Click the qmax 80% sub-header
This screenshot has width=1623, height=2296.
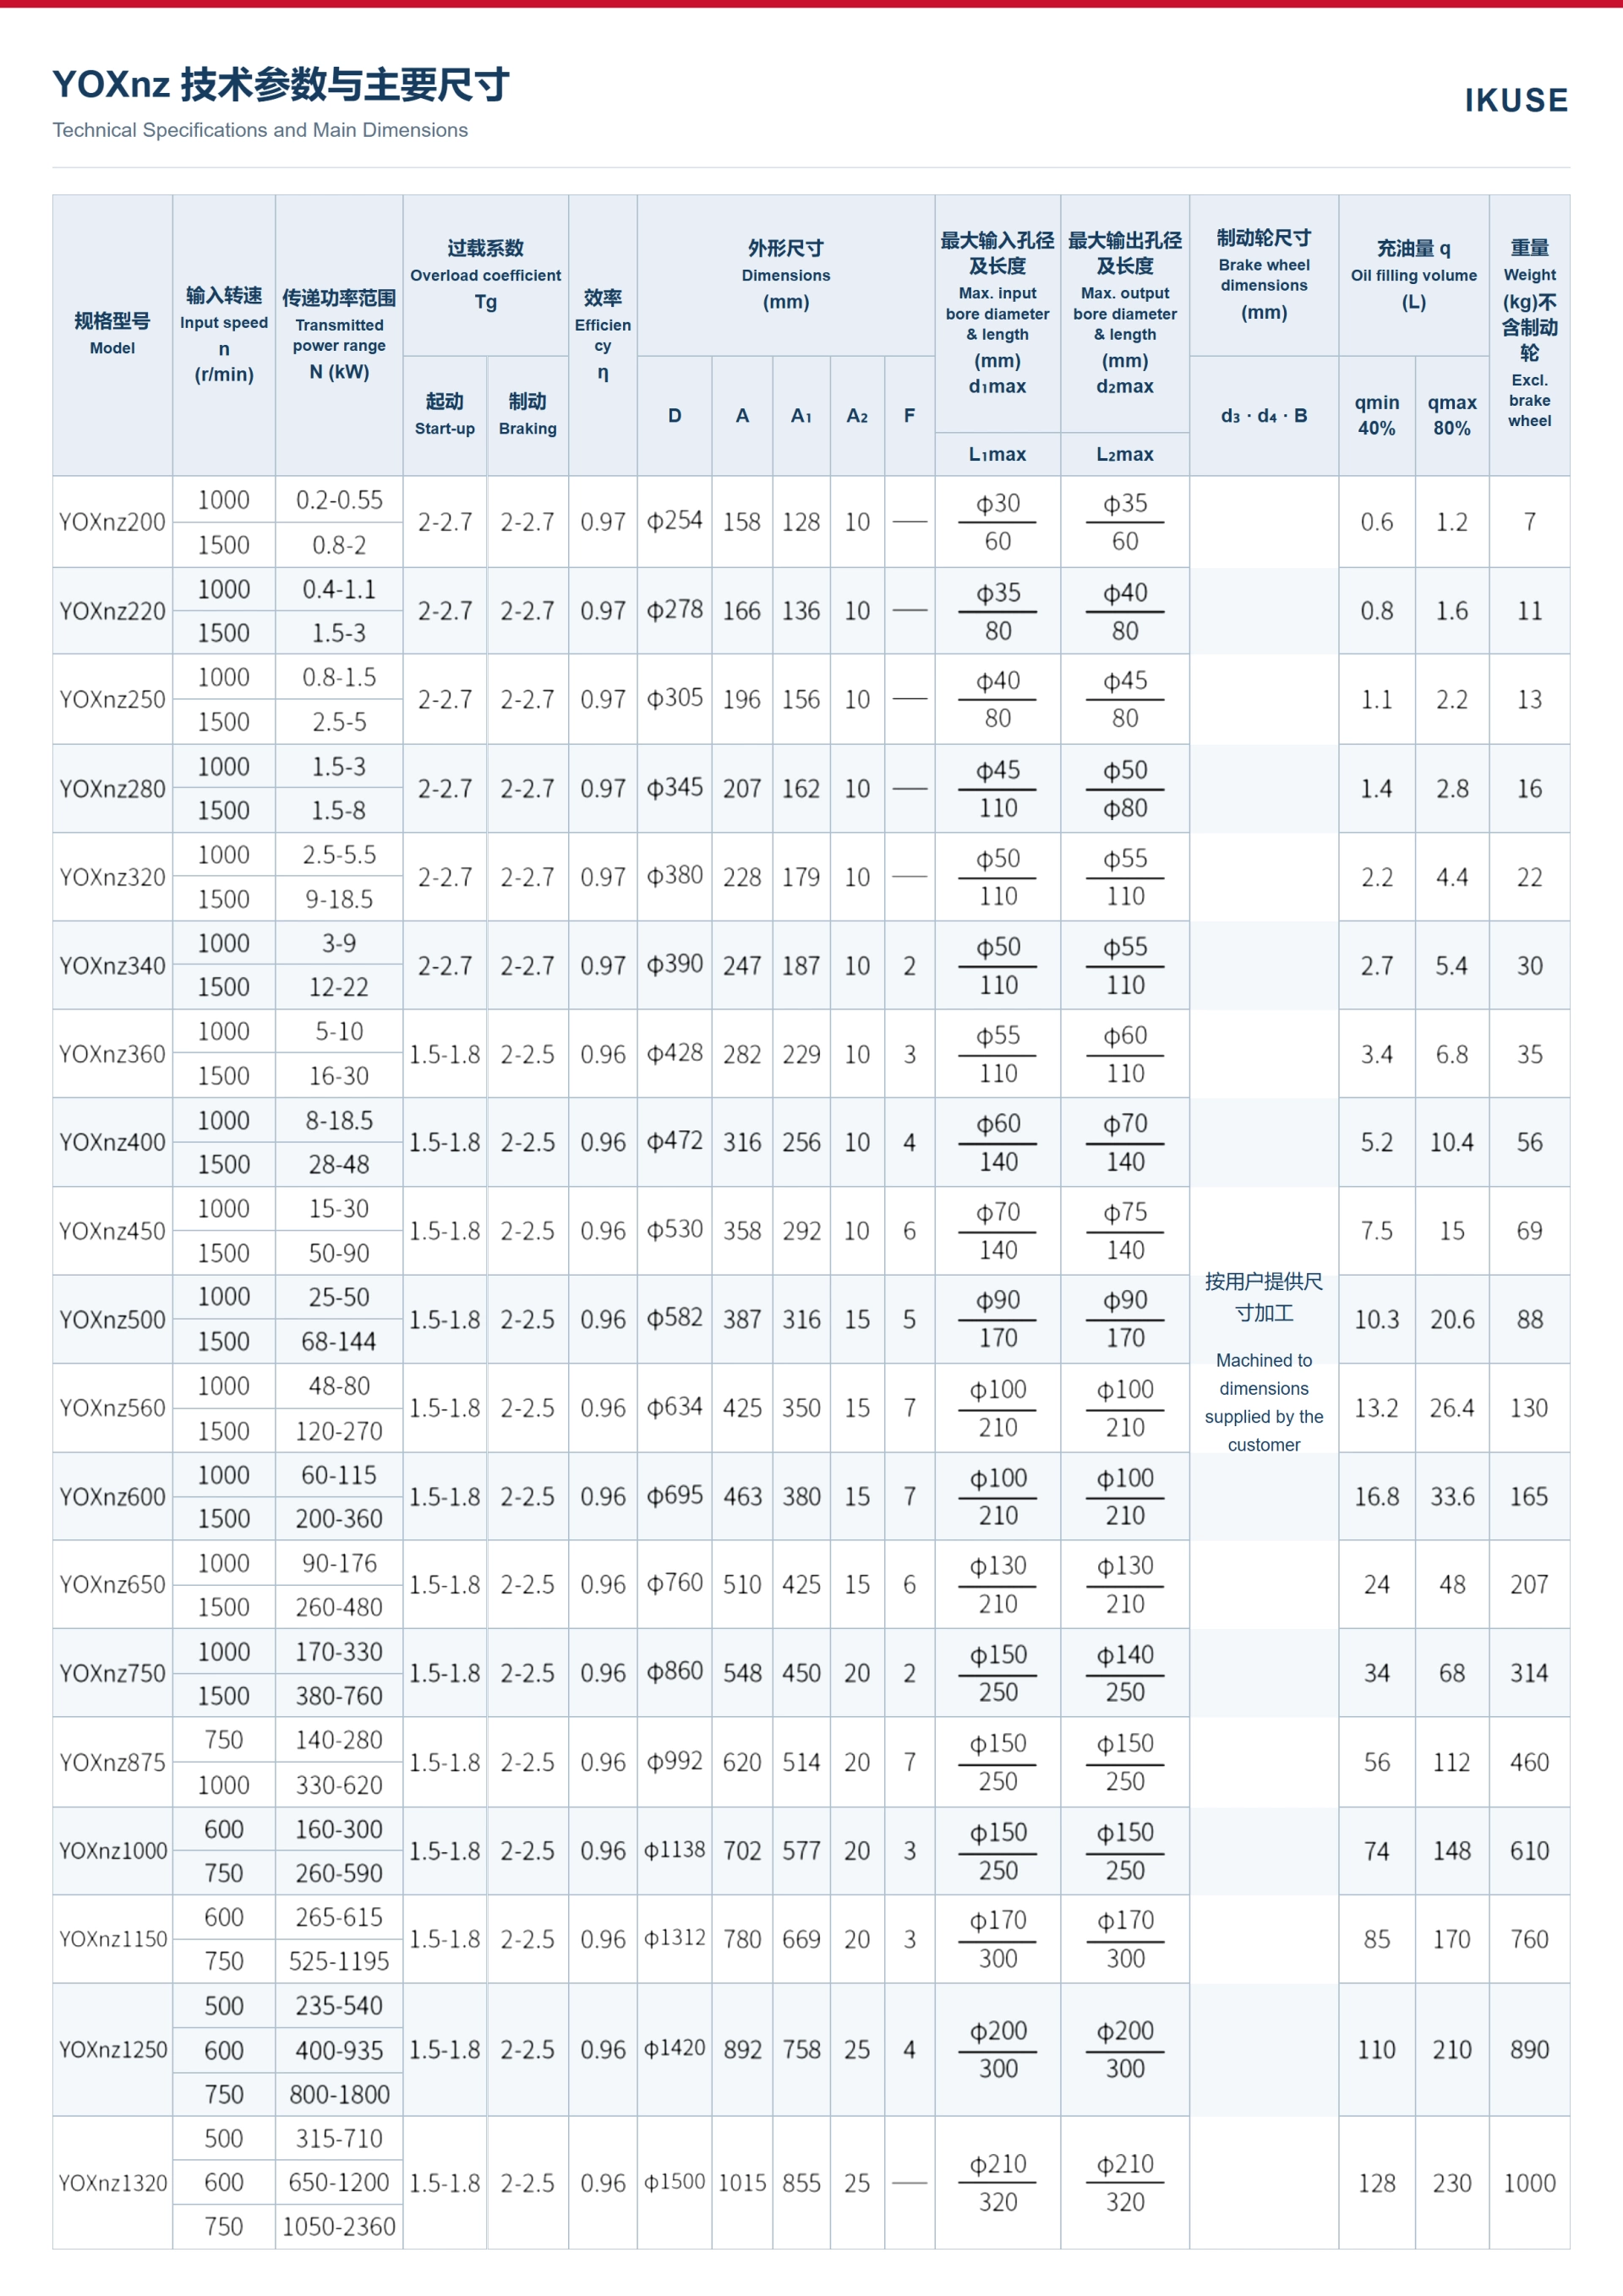click(x=1452, y=415)
